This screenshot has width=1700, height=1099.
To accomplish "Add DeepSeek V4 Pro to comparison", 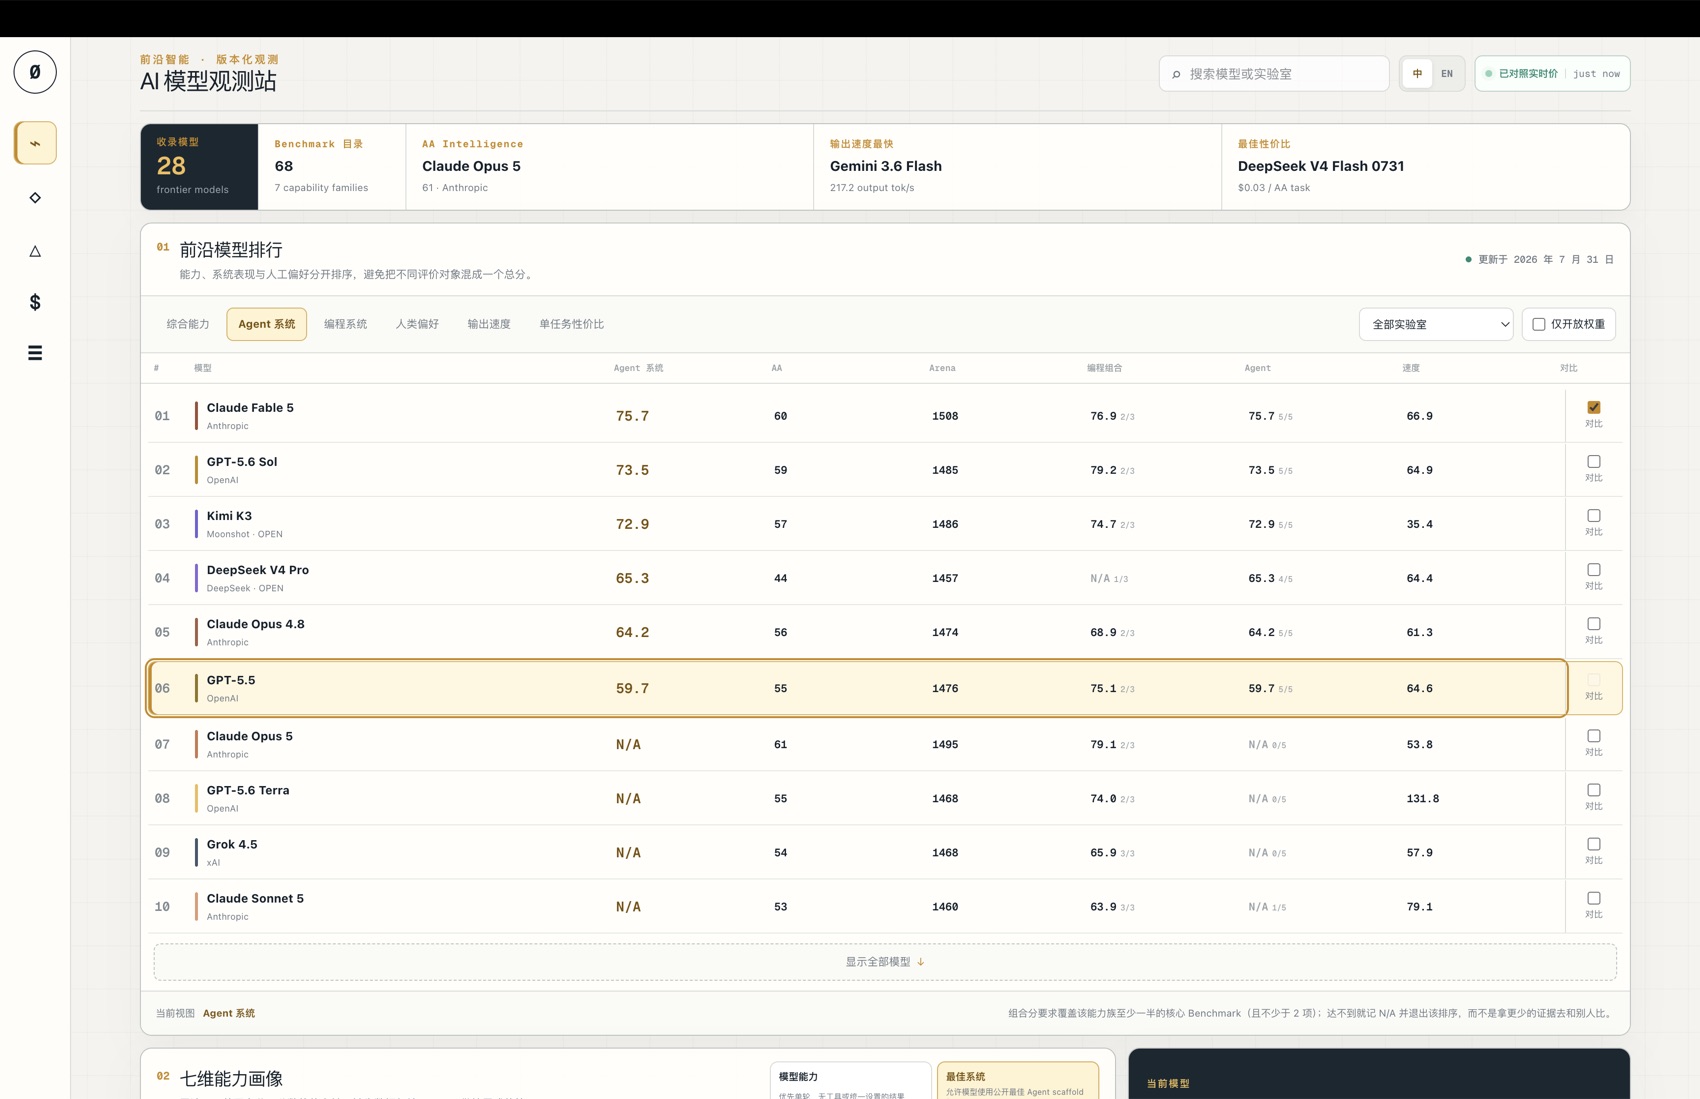I will 1594,570.
